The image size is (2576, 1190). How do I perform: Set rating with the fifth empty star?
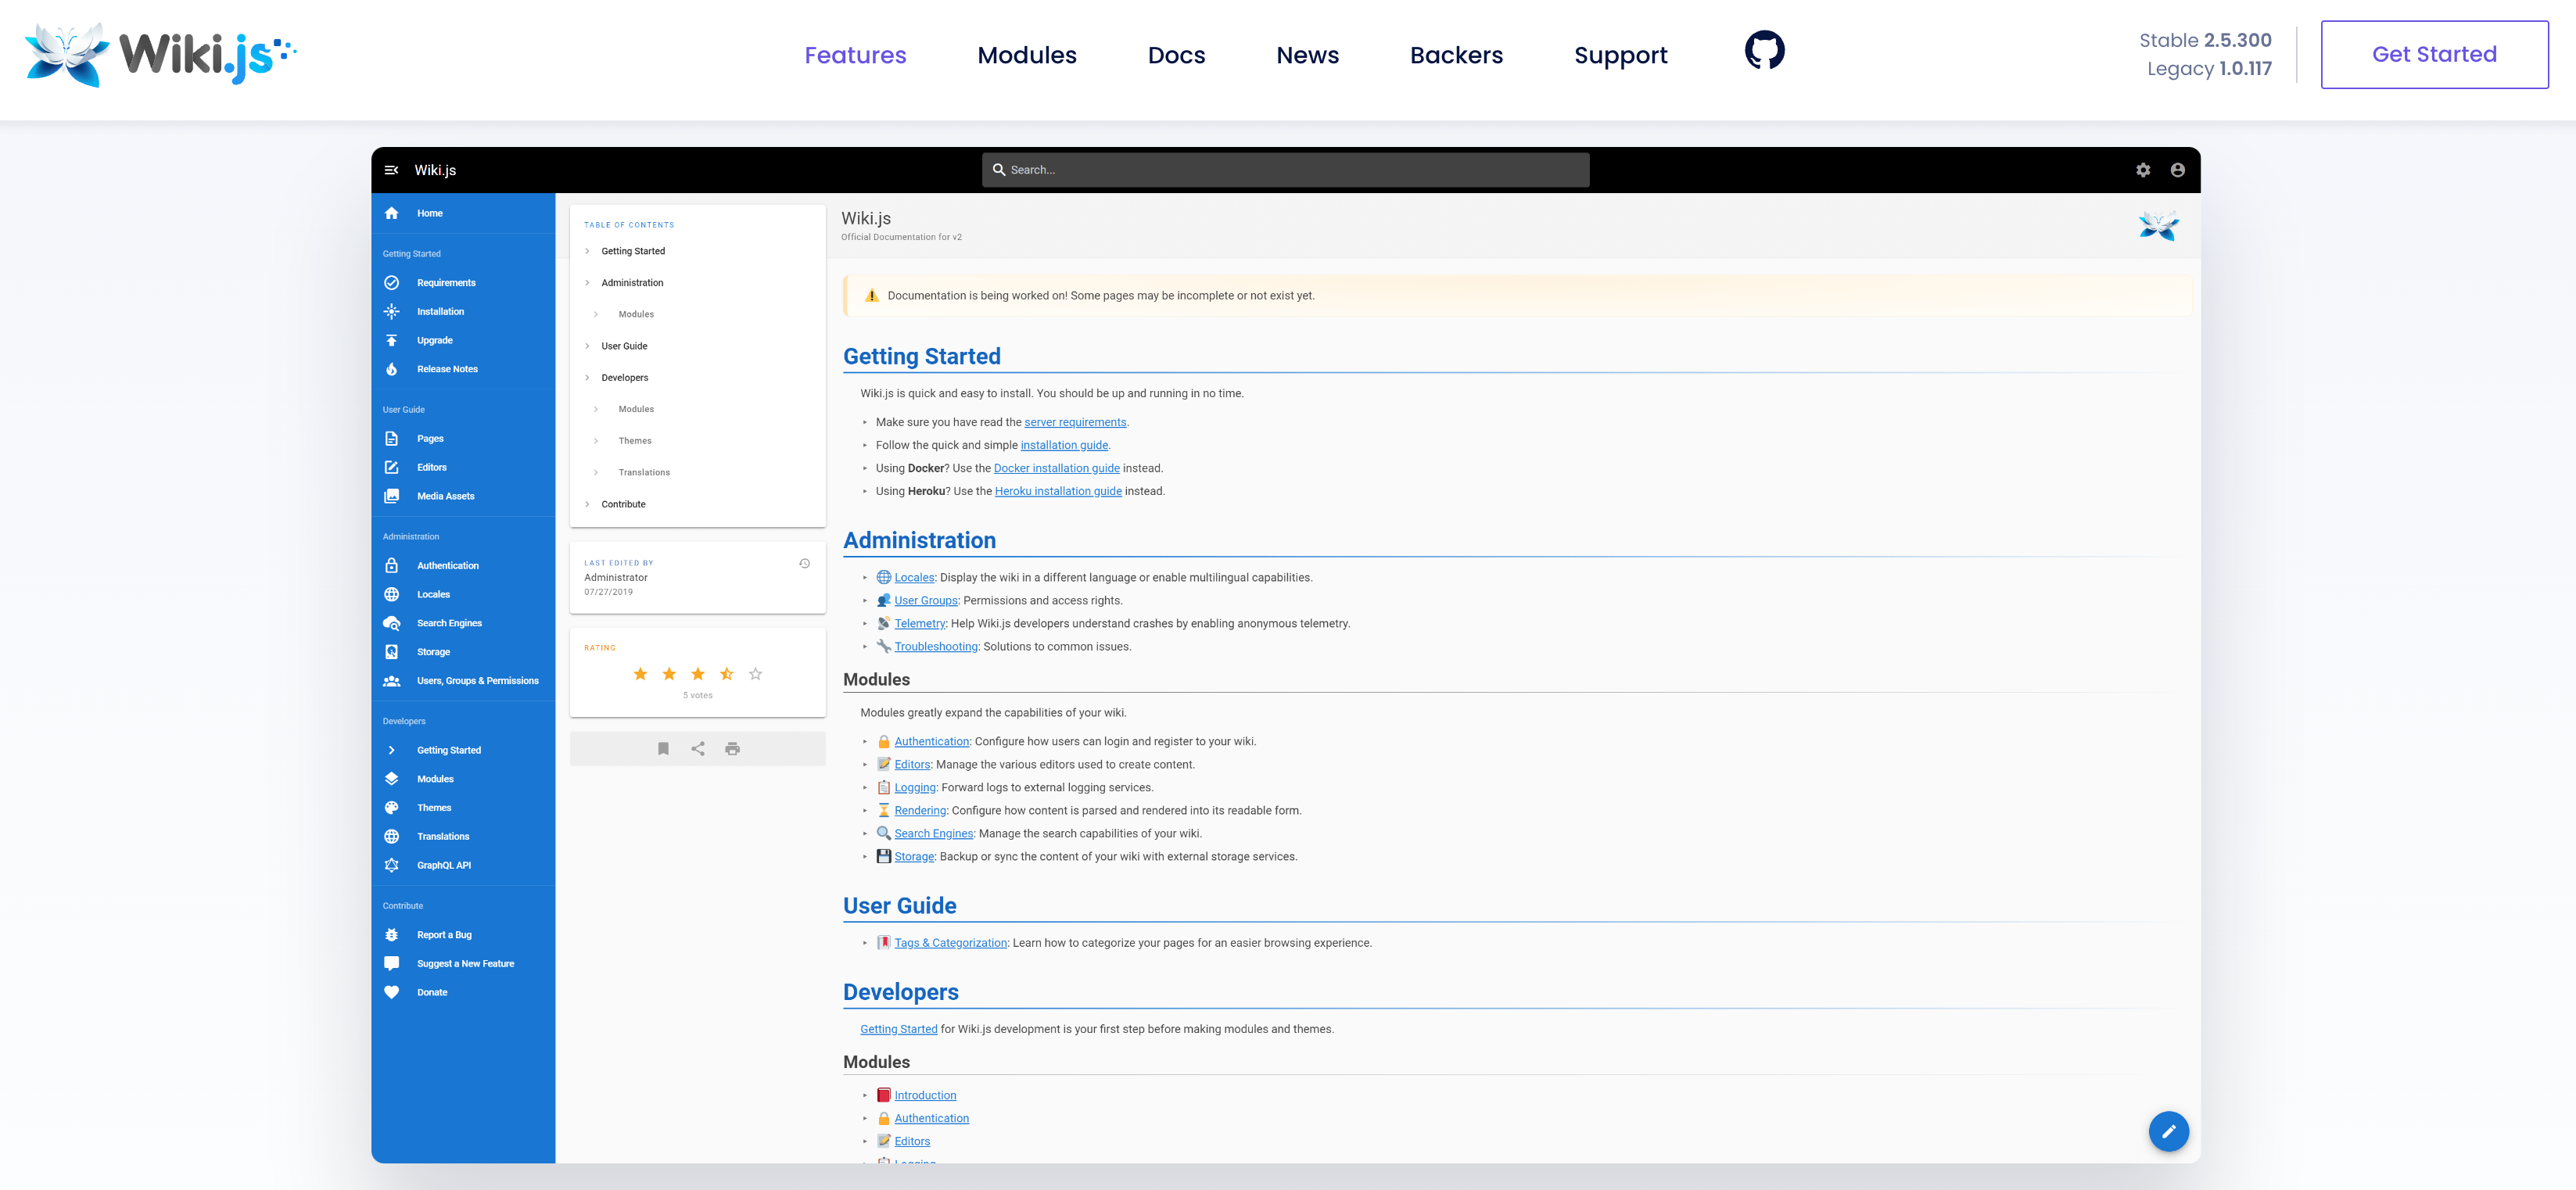click(755, 675)
